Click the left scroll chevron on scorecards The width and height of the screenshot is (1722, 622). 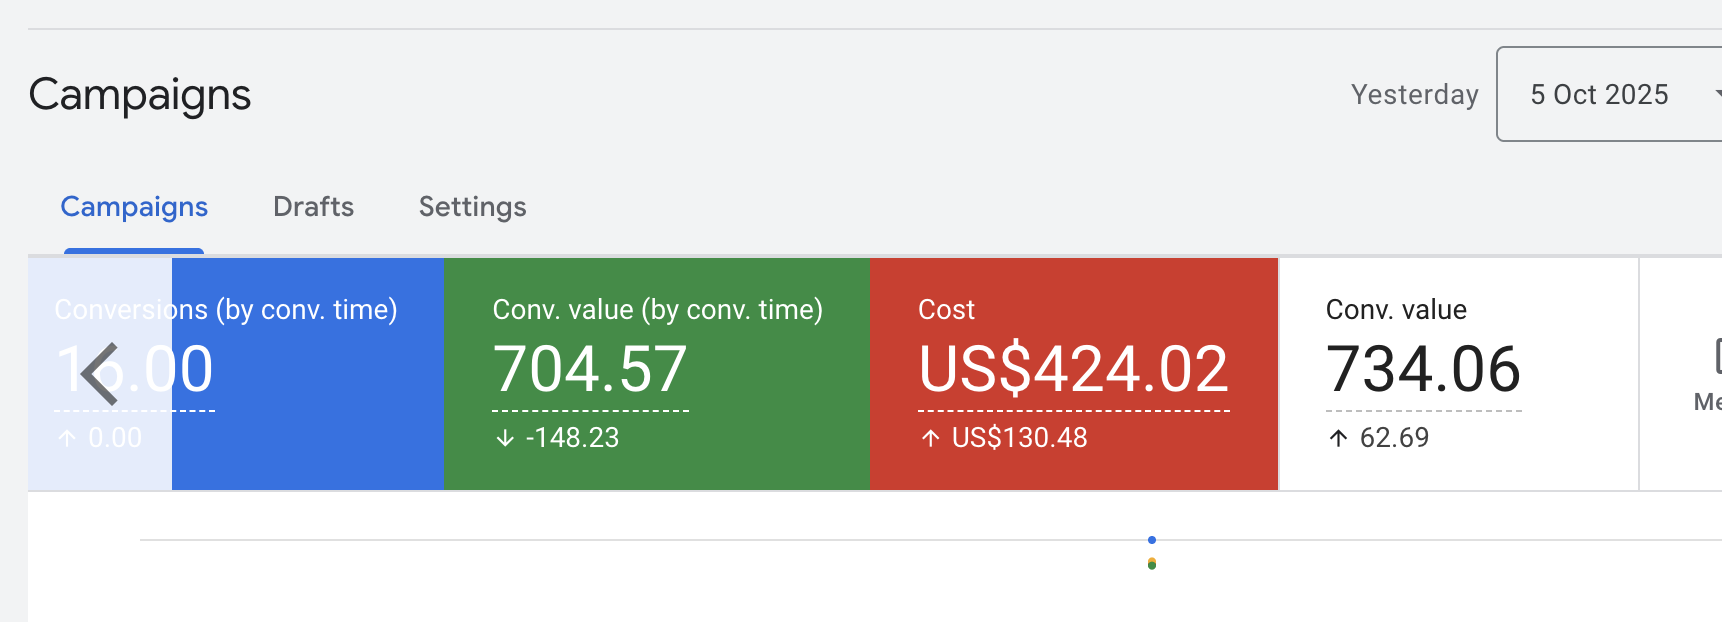99,374
